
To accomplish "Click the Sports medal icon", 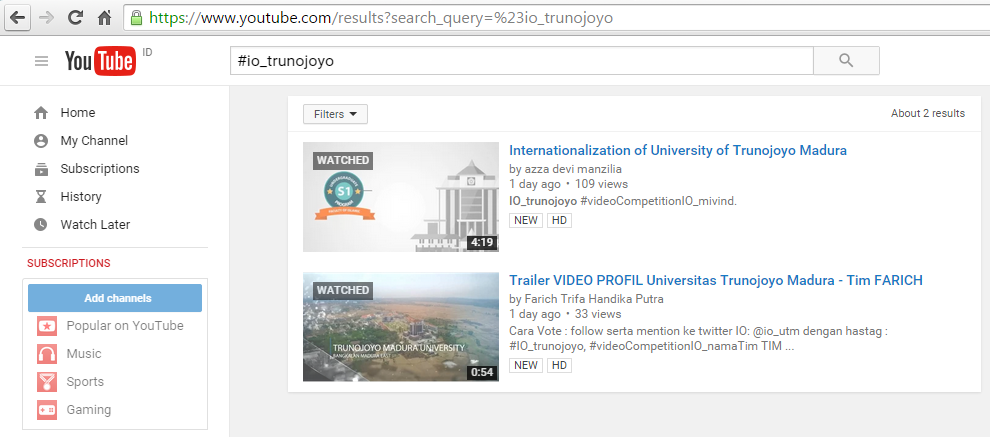I will click(x=47, y=381).
